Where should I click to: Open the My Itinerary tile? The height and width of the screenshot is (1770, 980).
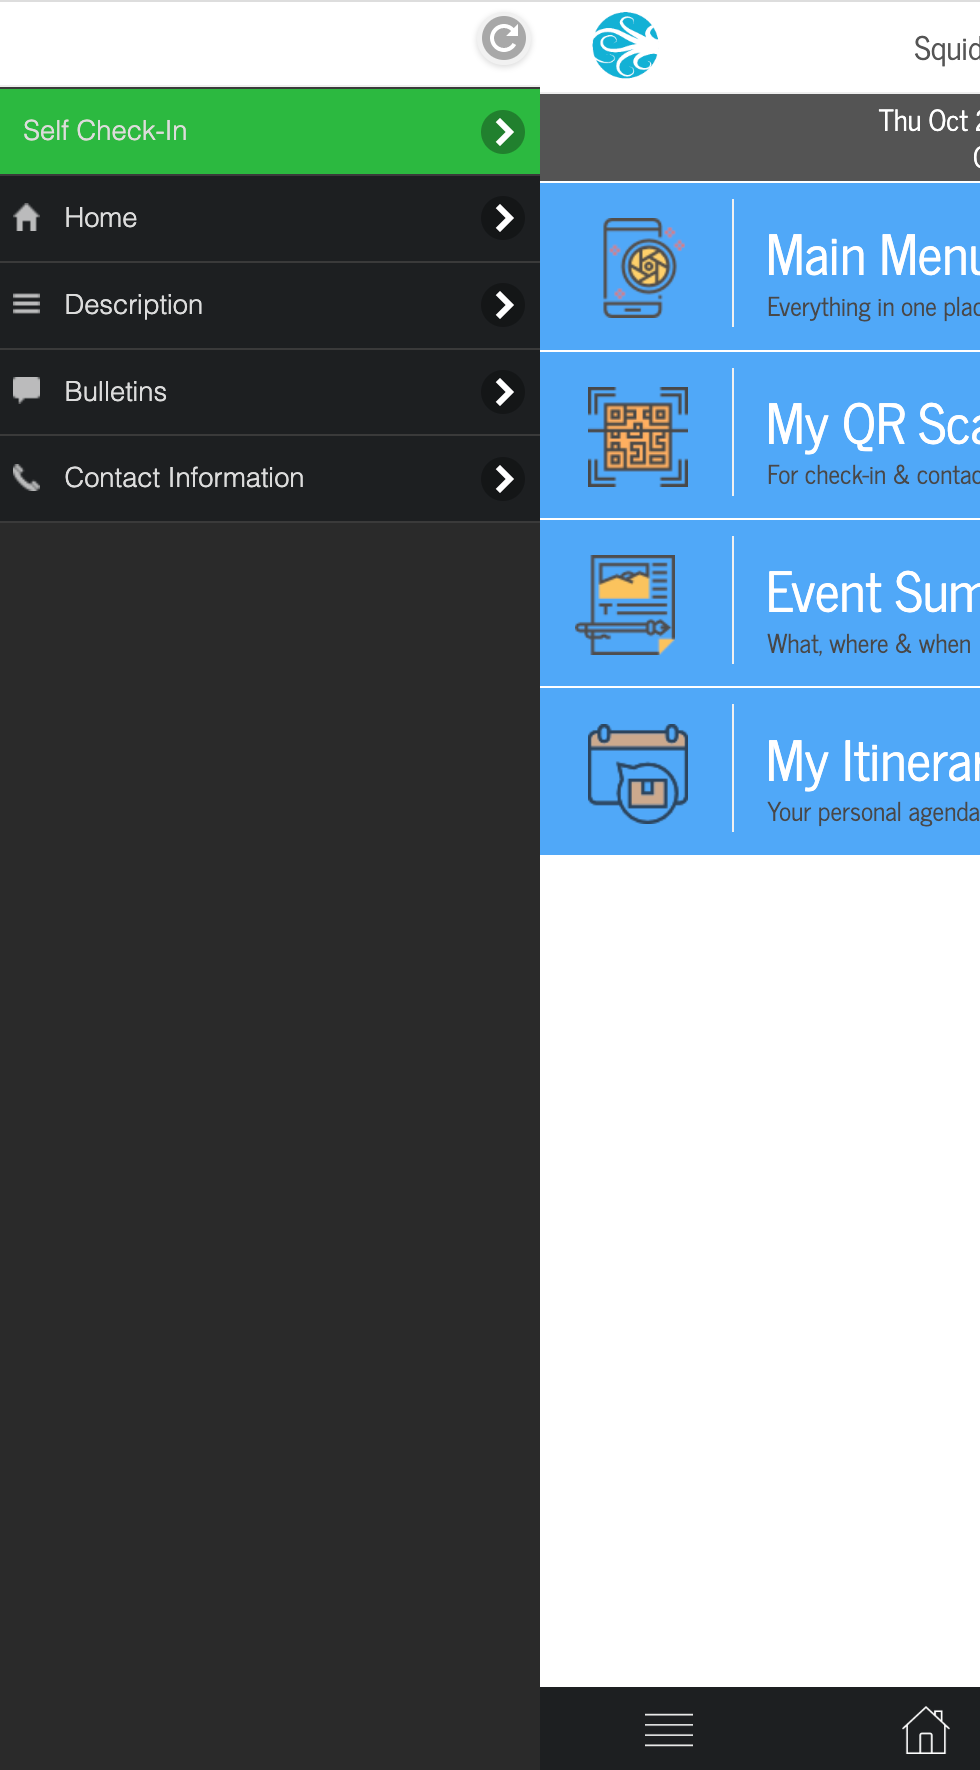(760, 771)
